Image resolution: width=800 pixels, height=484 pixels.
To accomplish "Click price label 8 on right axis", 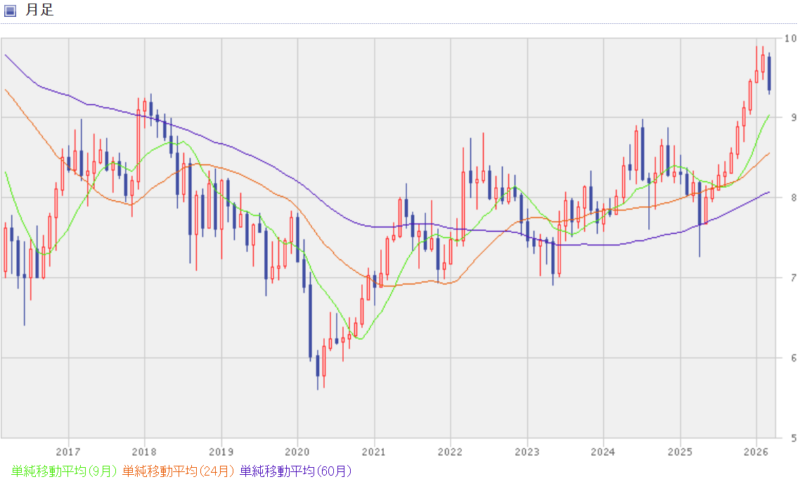I will point(793,197).
